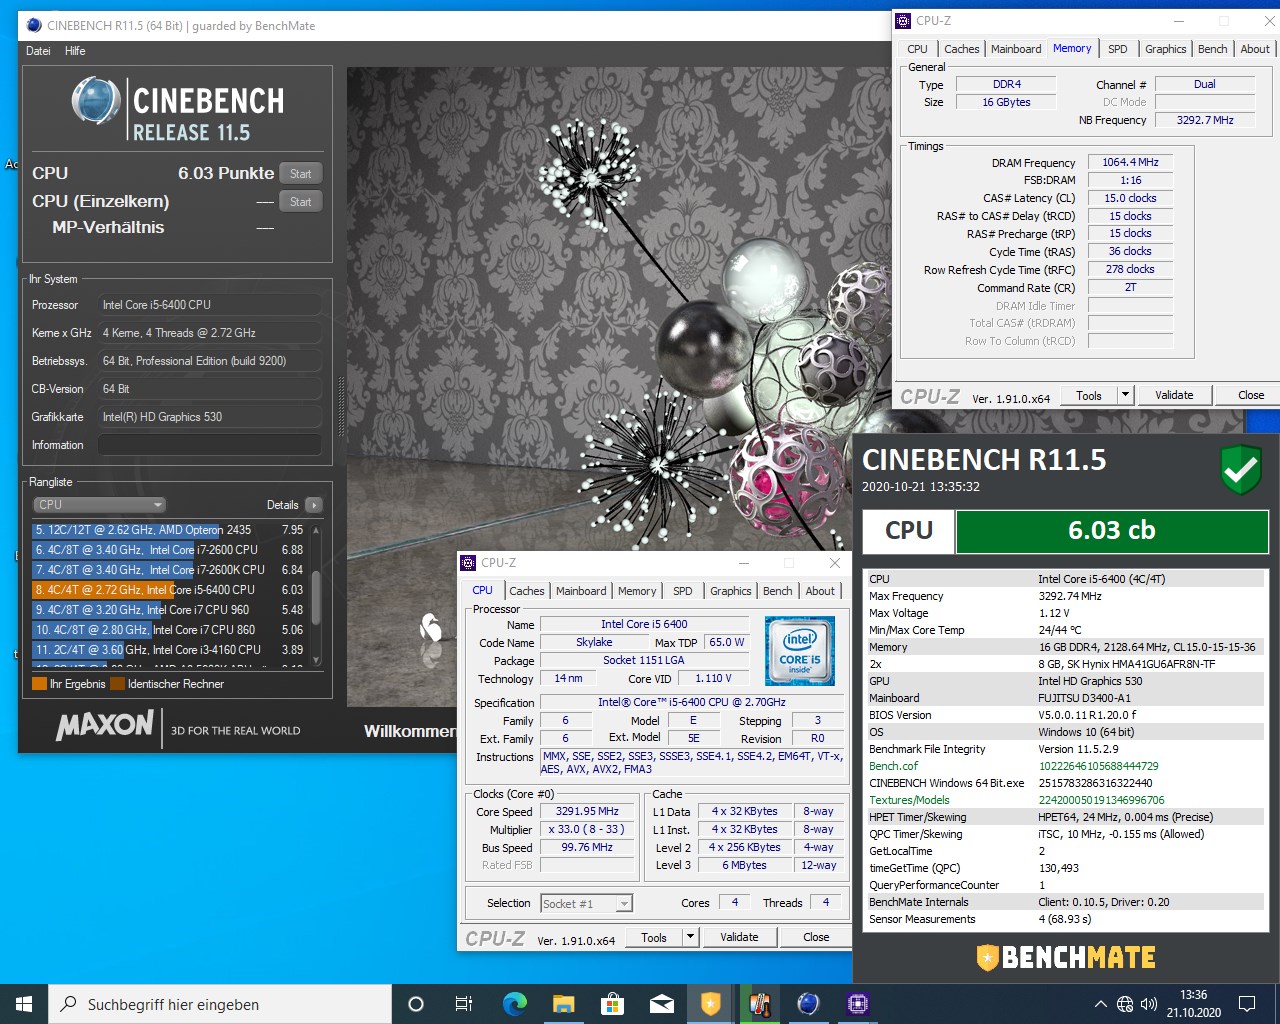Click the green 6.03 cb score bar
This screenshot has width=1280, height=1024.
[x=1112, y=531]
